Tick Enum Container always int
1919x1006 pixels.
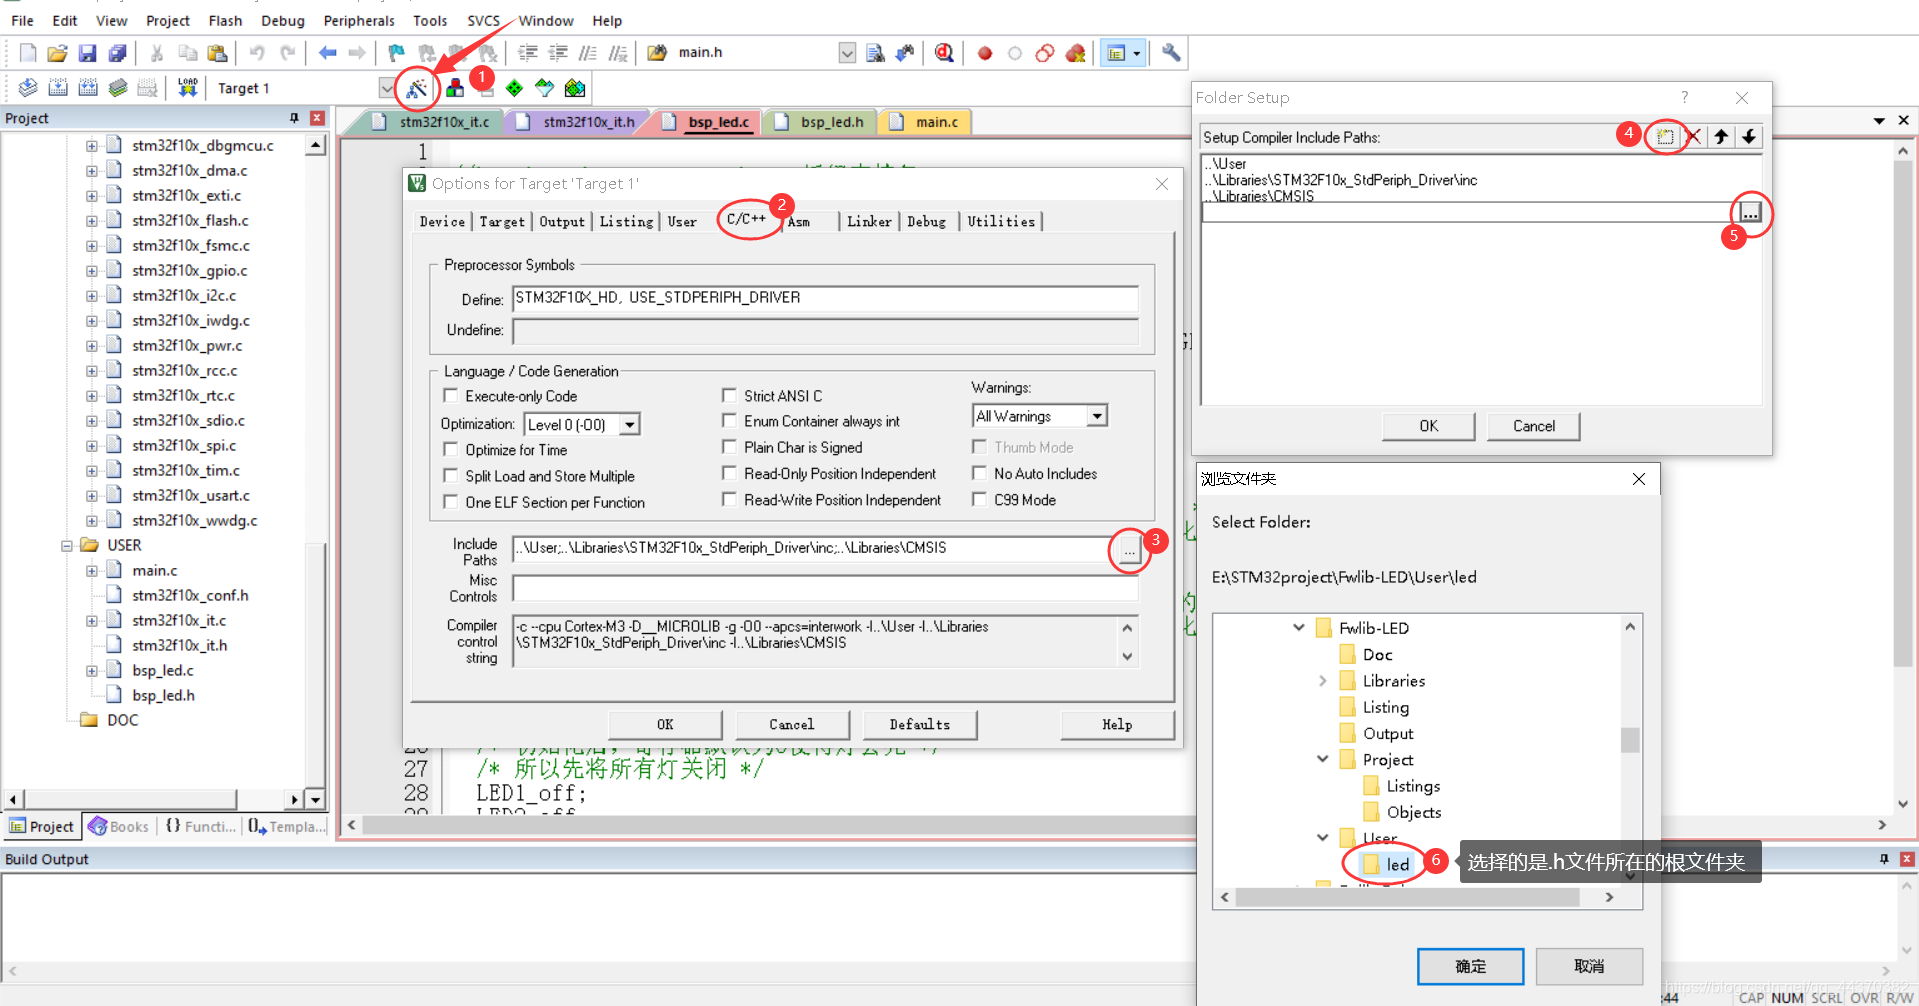tap(730, 421)
